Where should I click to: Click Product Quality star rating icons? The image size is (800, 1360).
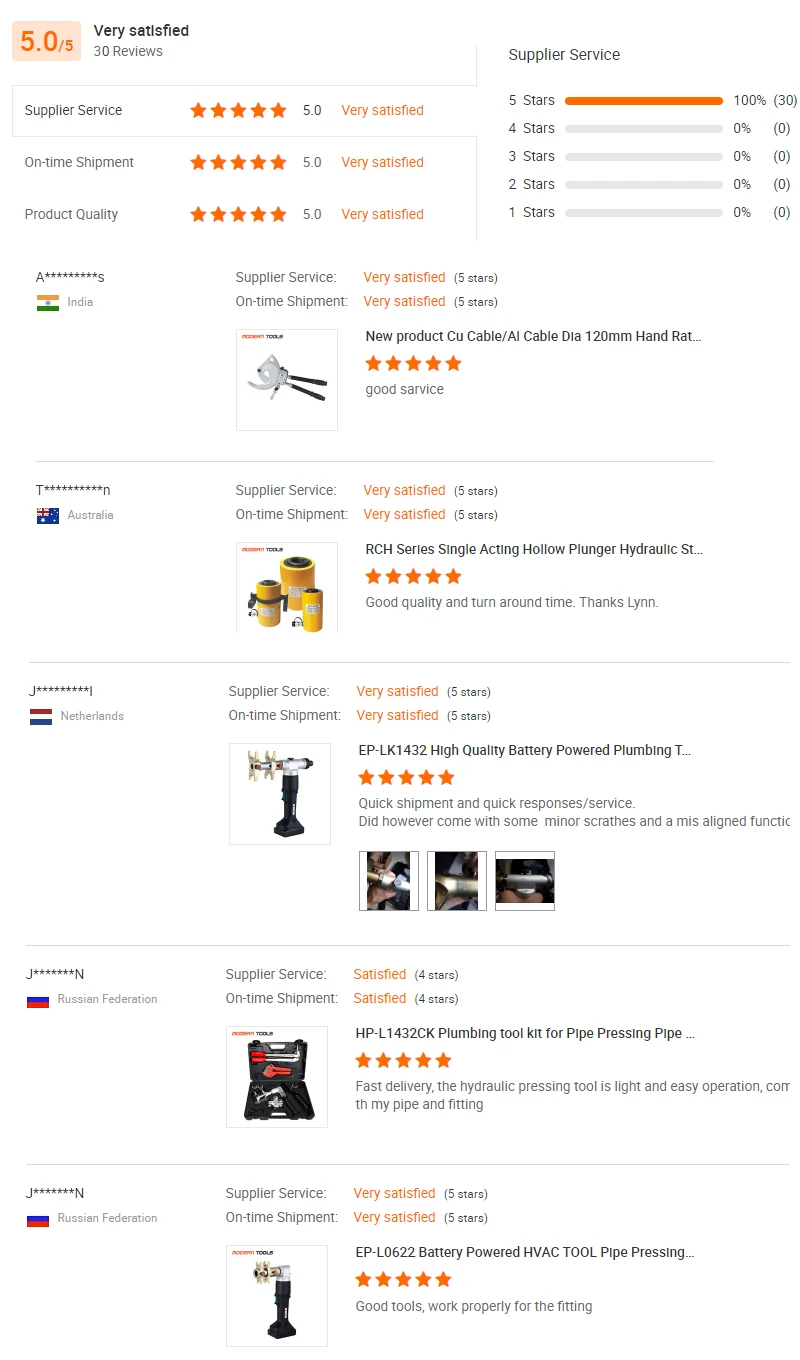coord(238,214)
